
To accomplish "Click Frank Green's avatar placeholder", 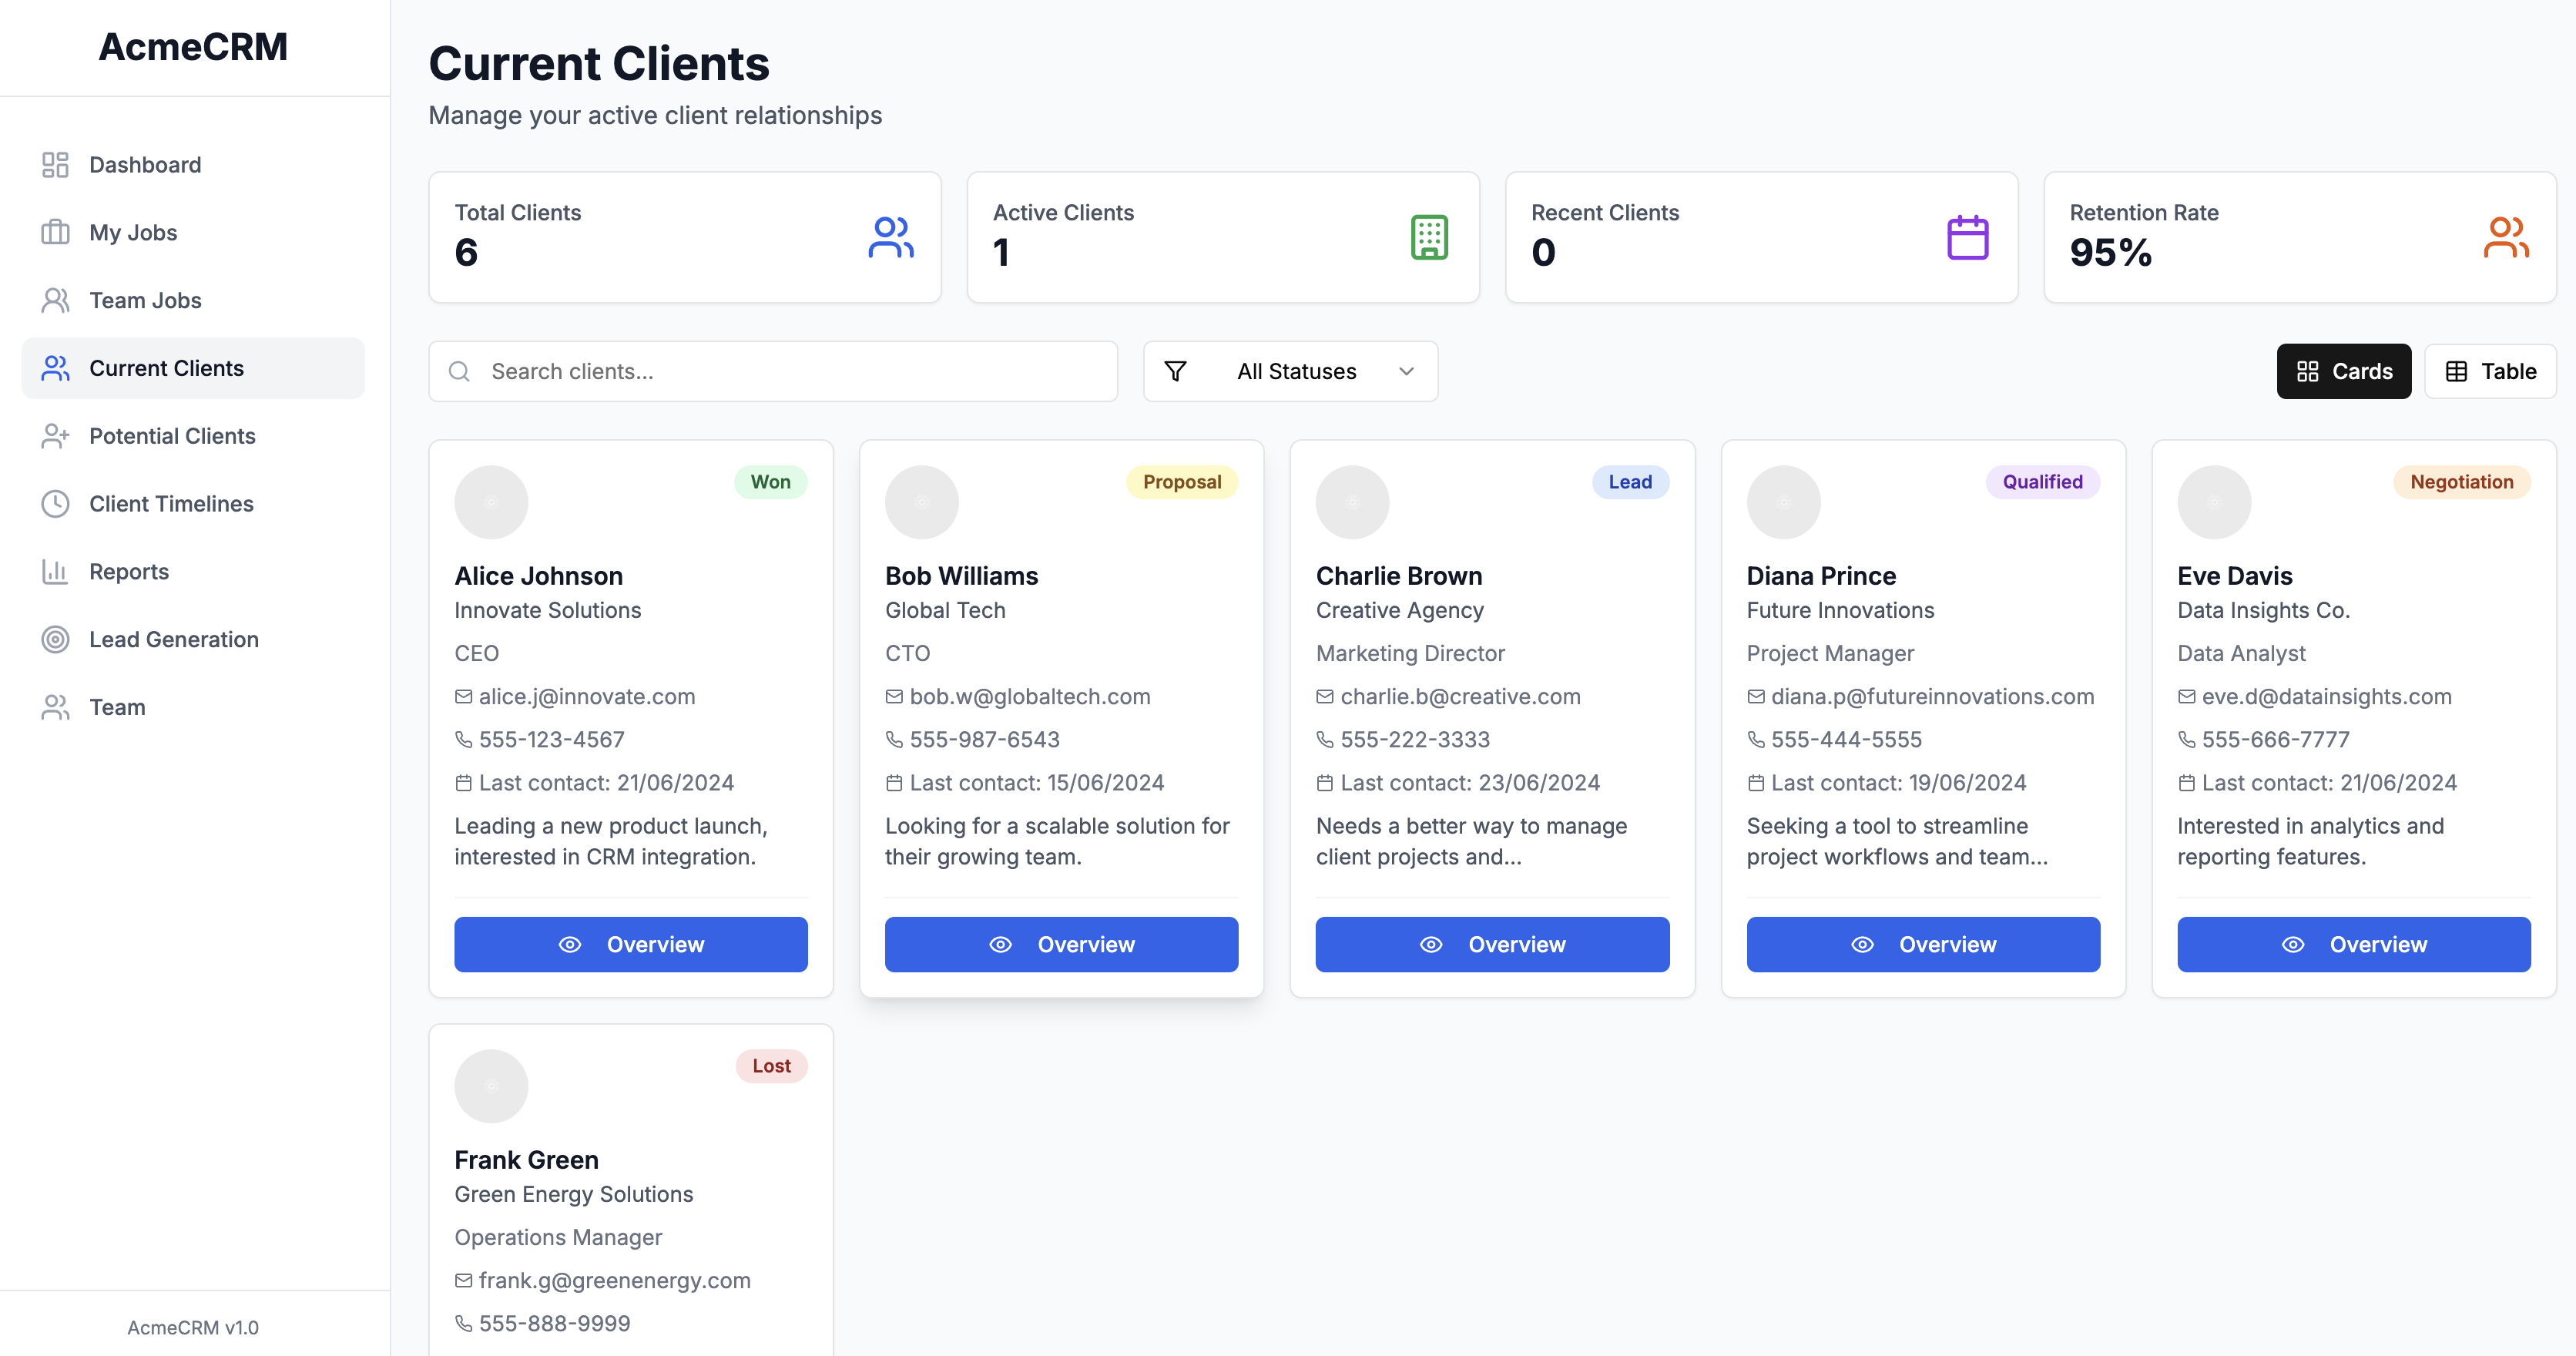I will 491,1086.
